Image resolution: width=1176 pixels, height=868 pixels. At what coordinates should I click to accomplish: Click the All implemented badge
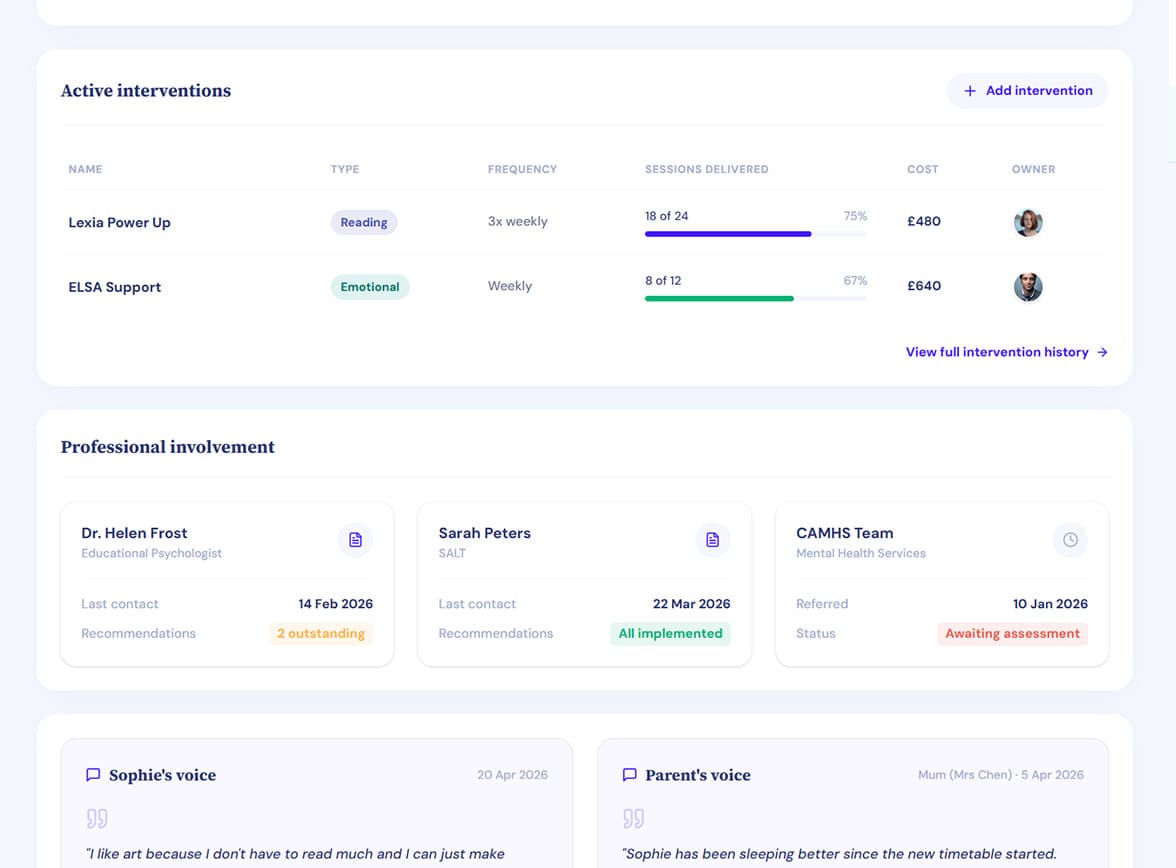click(x=670, y=633)
